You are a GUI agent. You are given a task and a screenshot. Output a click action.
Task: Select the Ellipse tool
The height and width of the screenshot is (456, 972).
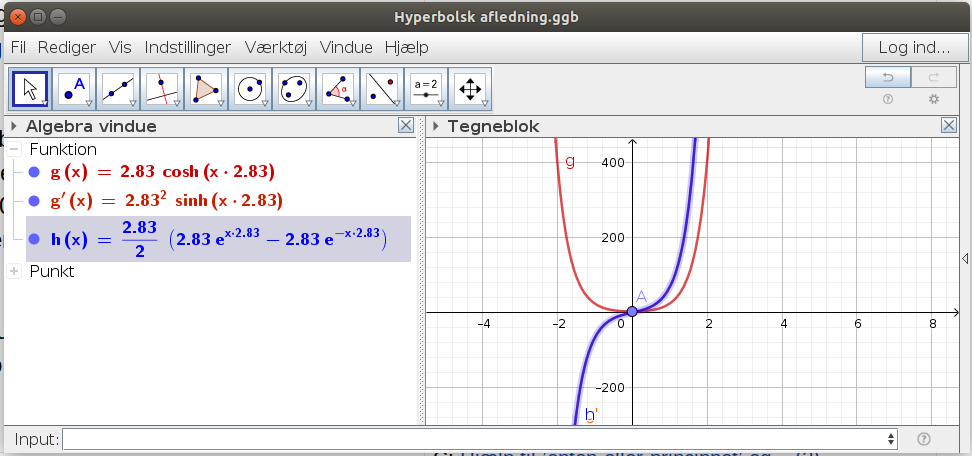coord(294,90)
